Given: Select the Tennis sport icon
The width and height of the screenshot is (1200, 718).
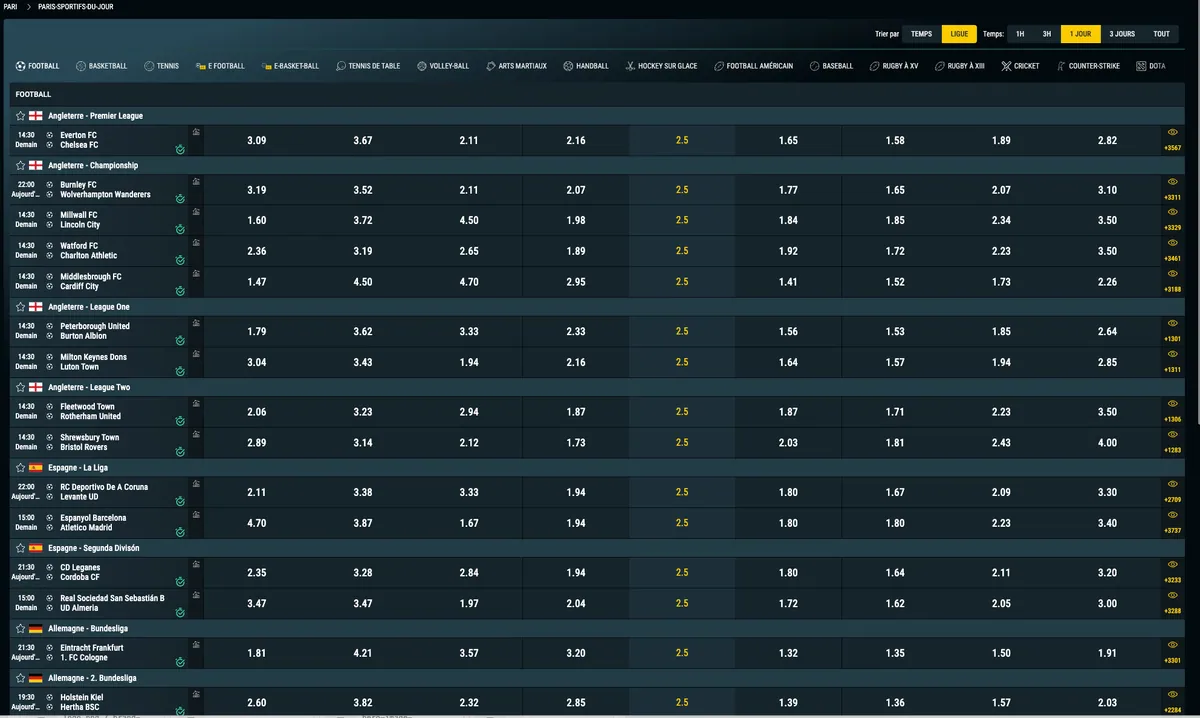Looking at the screenshot, I should coord(149,66).
